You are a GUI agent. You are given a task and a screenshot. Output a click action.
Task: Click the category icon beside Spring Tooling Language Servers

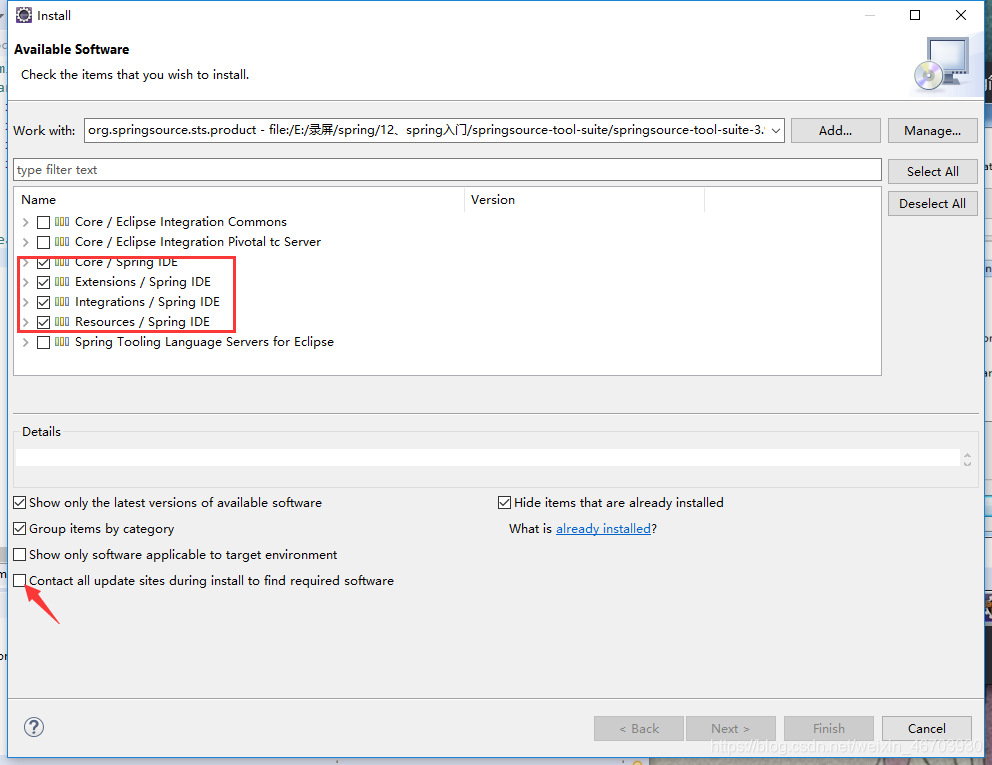62,342
